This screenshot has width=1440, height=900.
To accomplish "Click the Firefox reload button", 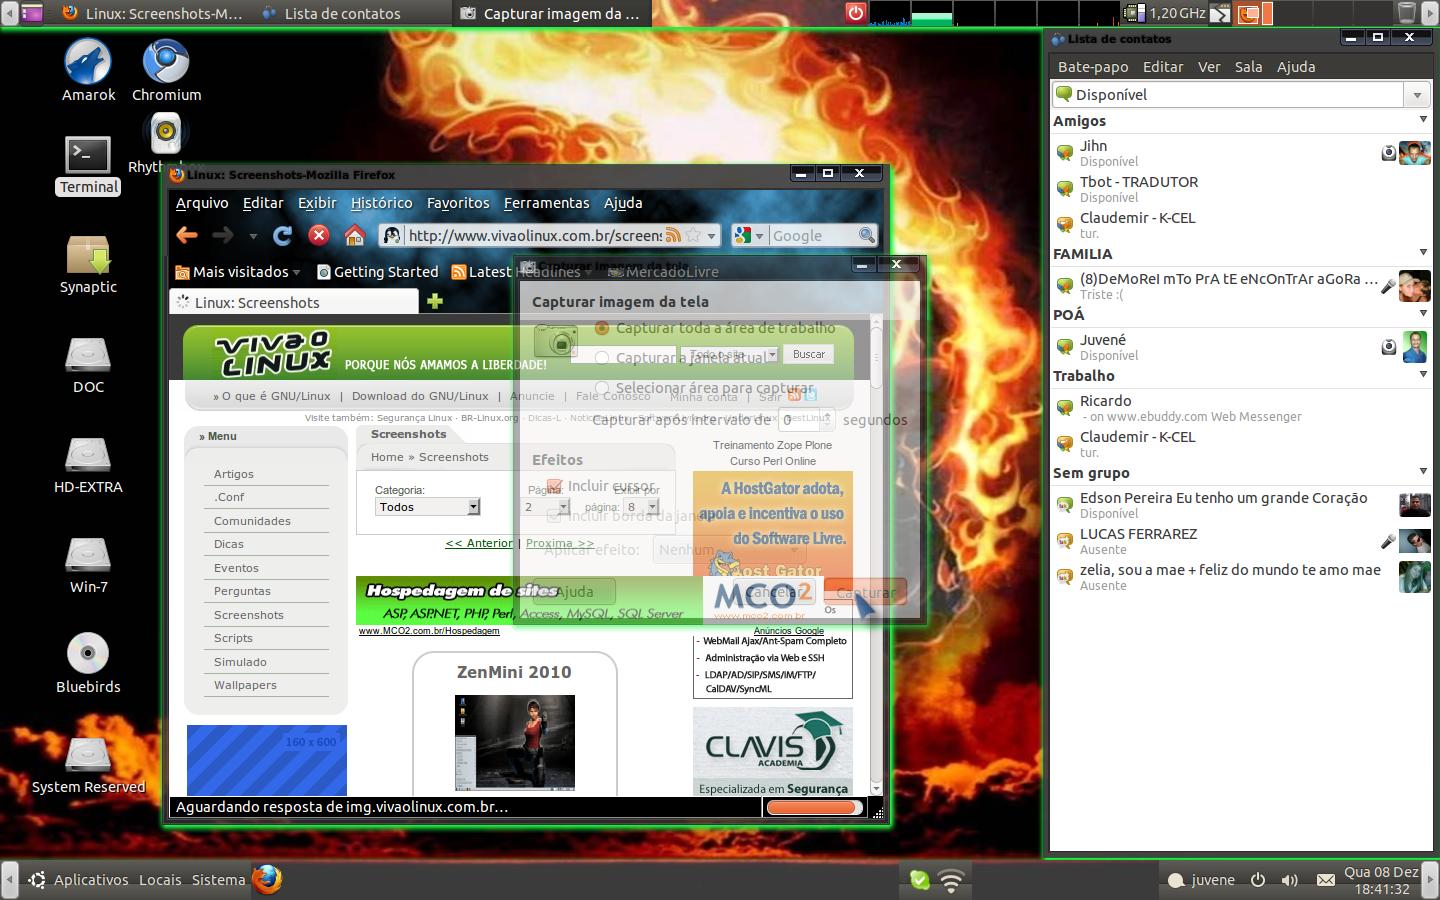I will click(x=283, y=235).
